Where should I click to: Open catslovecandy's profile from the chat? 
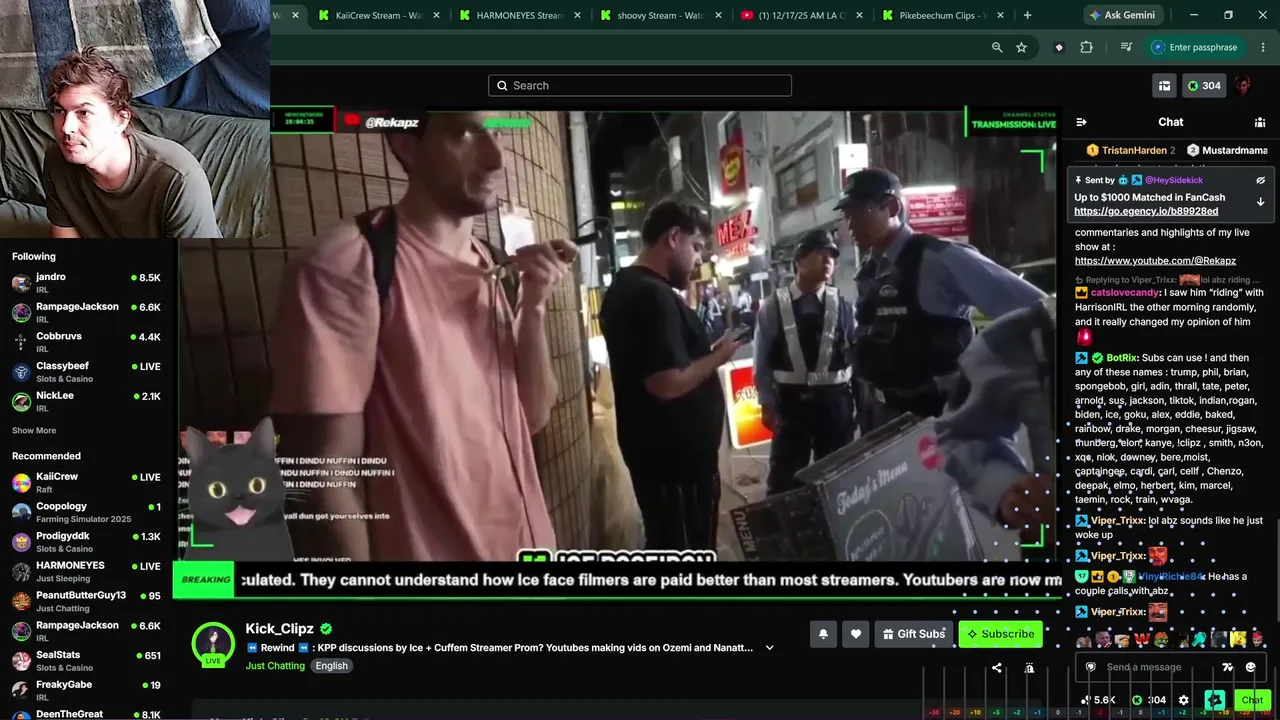[1125, 292]
